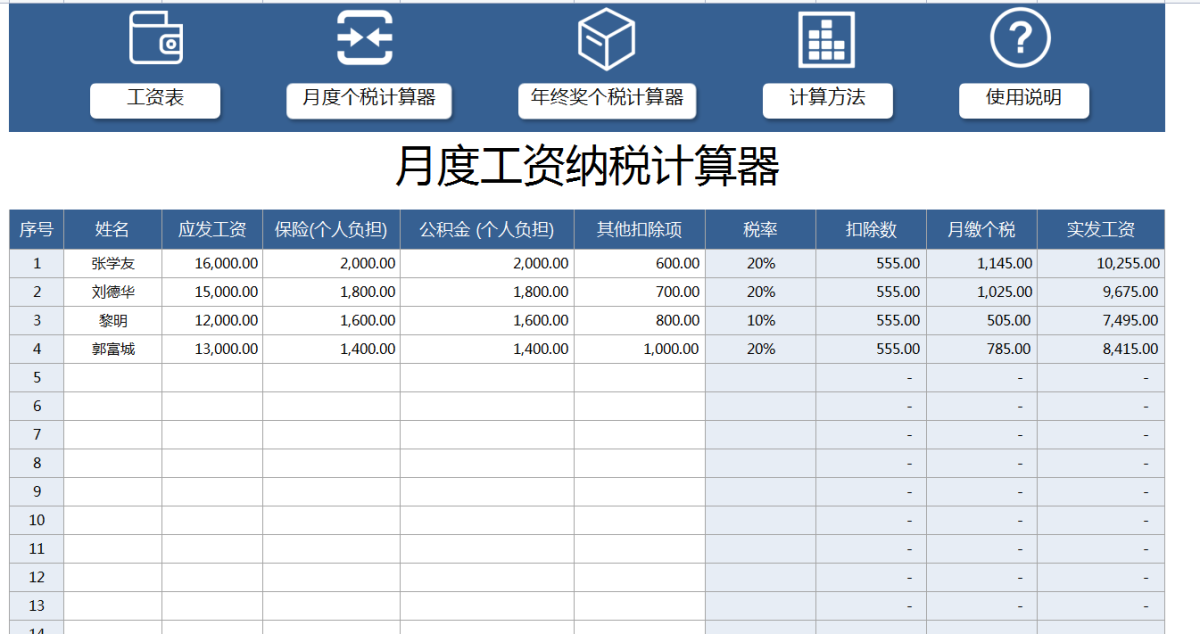Open the 月度个税计算器 button
Viewport: 1200px width, 634px height.
[x=369, y=99]
